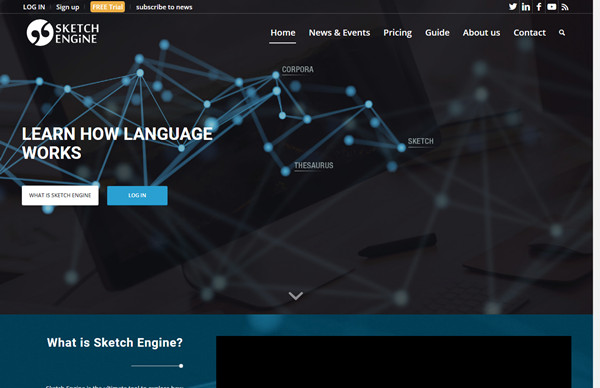Open the YouTube social icon
600x388 pixels.
point(551,7)
